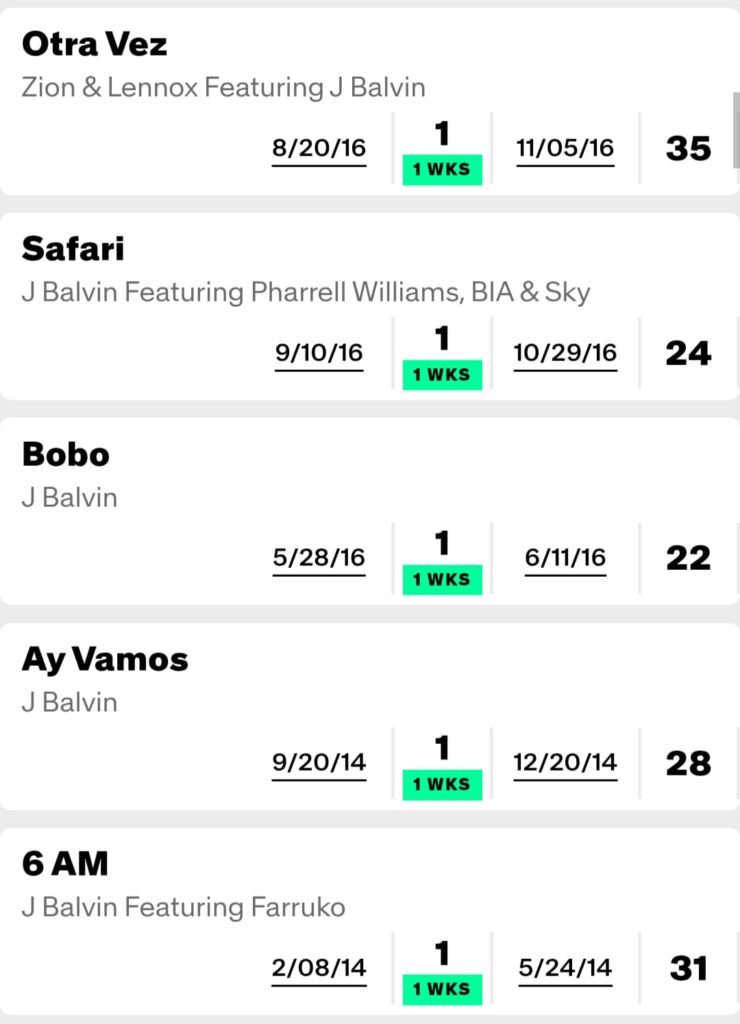Click the 9/20/14 debut date link

coord(319,764)
